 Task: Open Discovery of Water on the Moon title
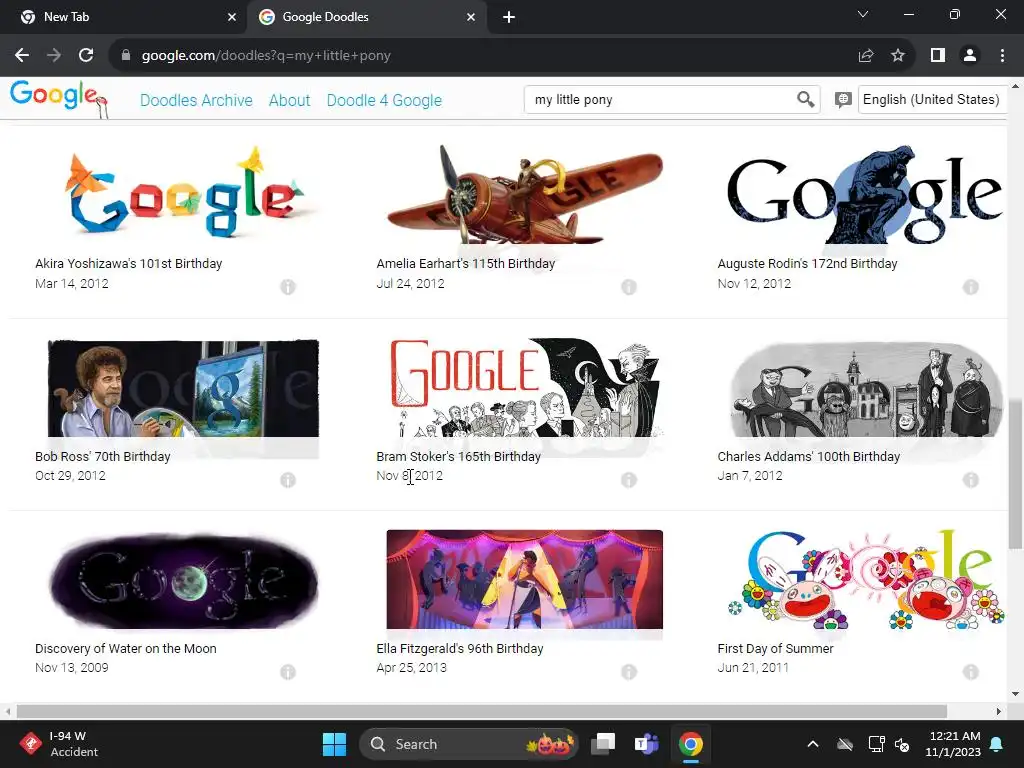tap(125, 648)
